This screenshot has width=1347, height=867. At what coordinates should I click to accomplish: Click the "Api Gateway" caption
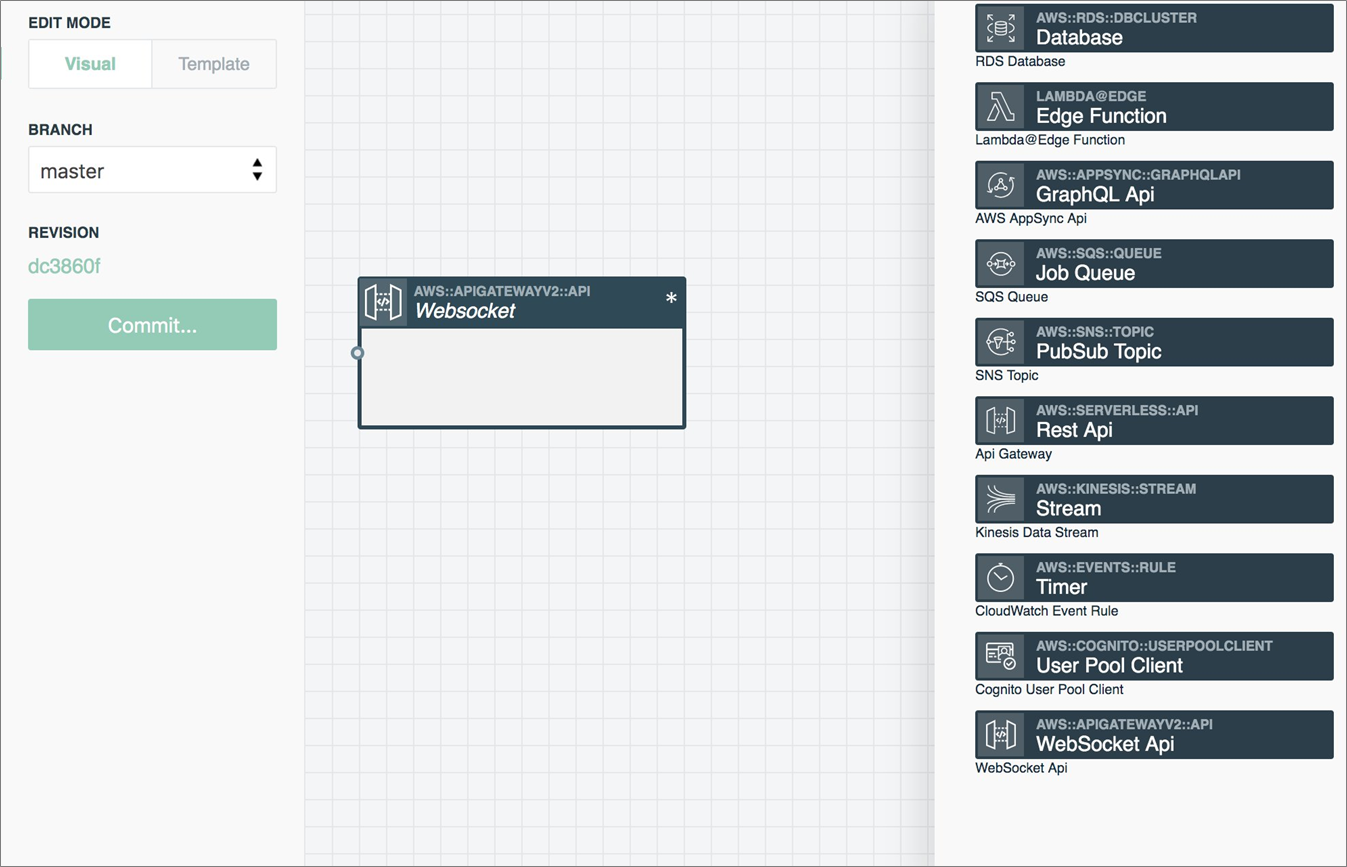pos(1014,454)
